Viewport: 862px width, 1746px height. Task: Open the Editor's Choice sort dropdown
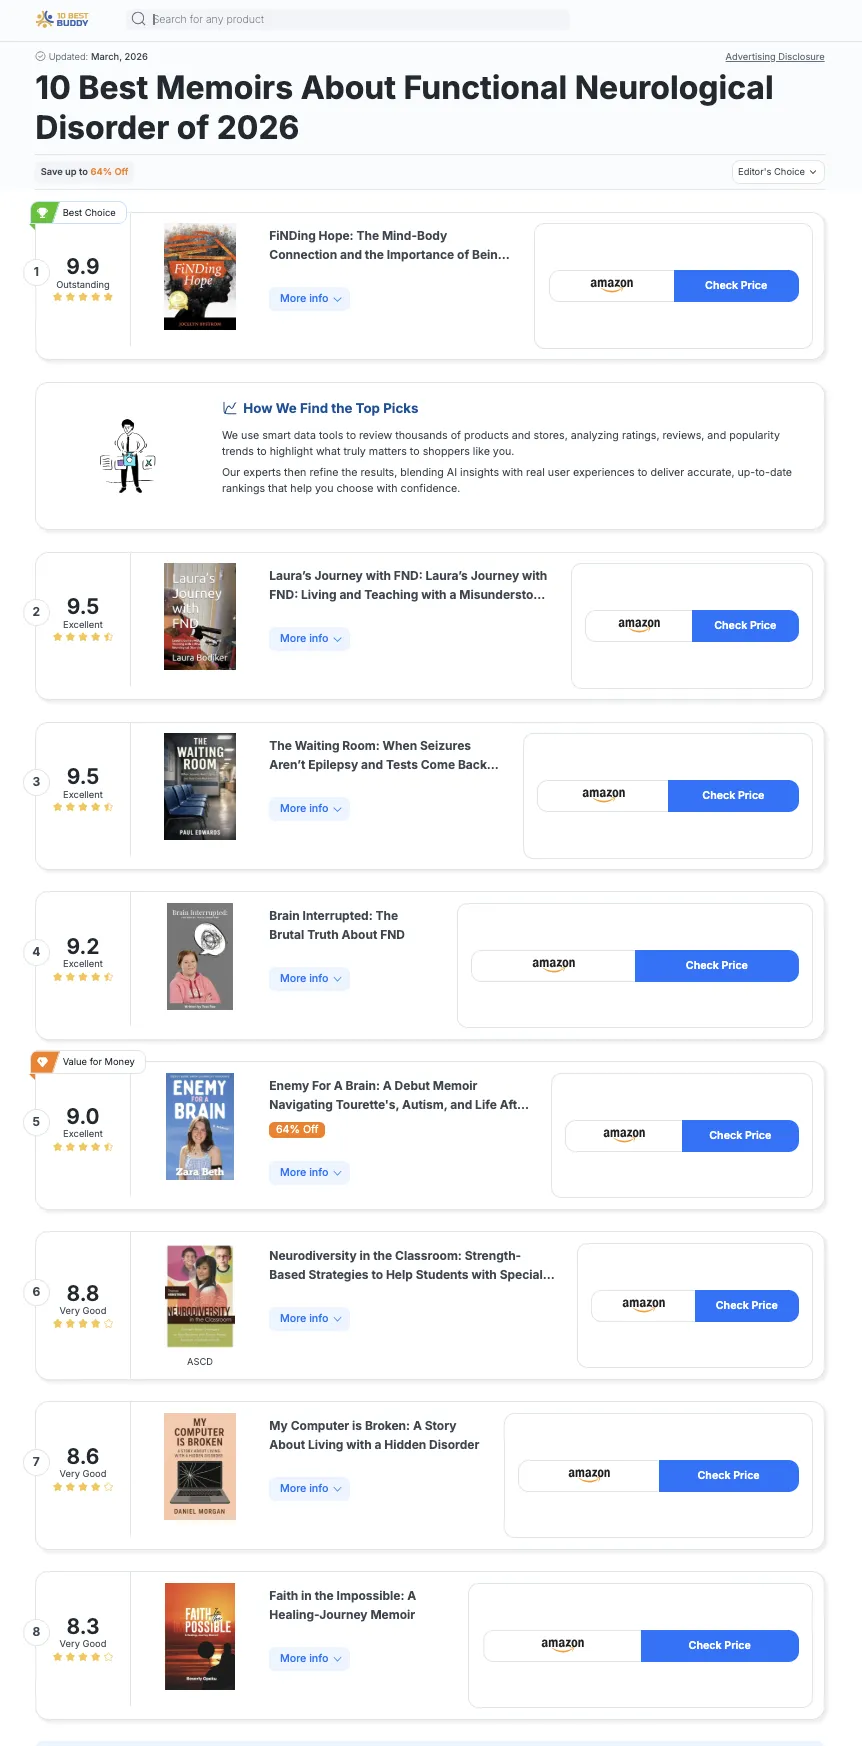pyautogui.click(x=778, y=172)
